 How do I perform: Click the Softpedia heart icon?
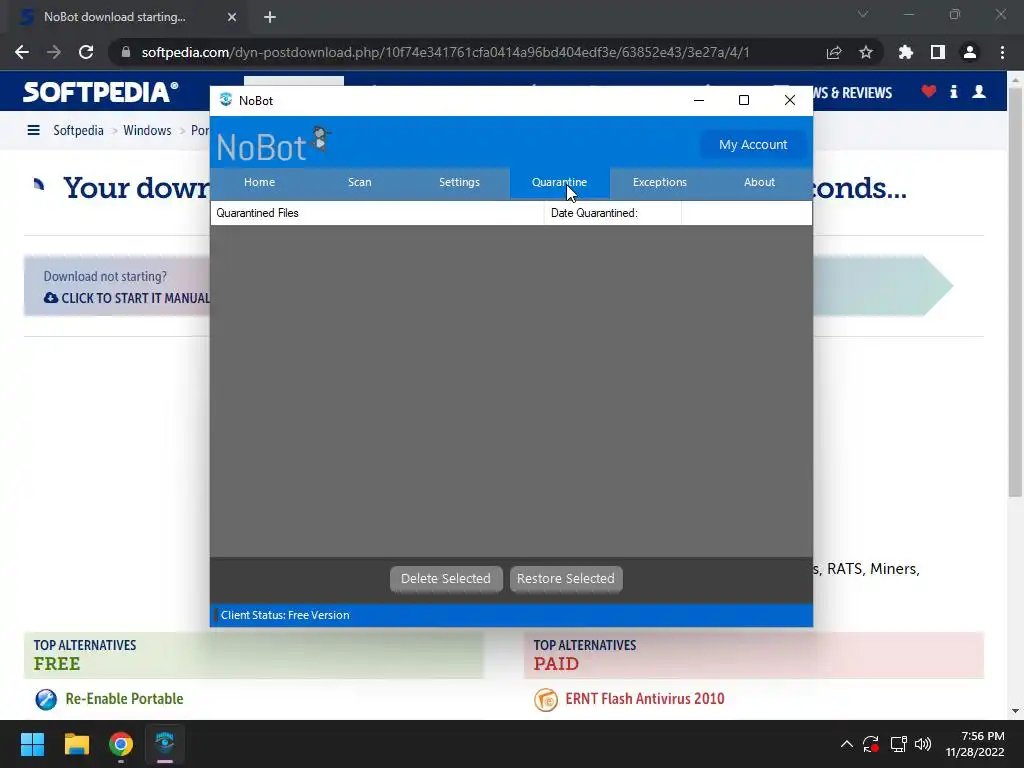(x=929, y=91)
